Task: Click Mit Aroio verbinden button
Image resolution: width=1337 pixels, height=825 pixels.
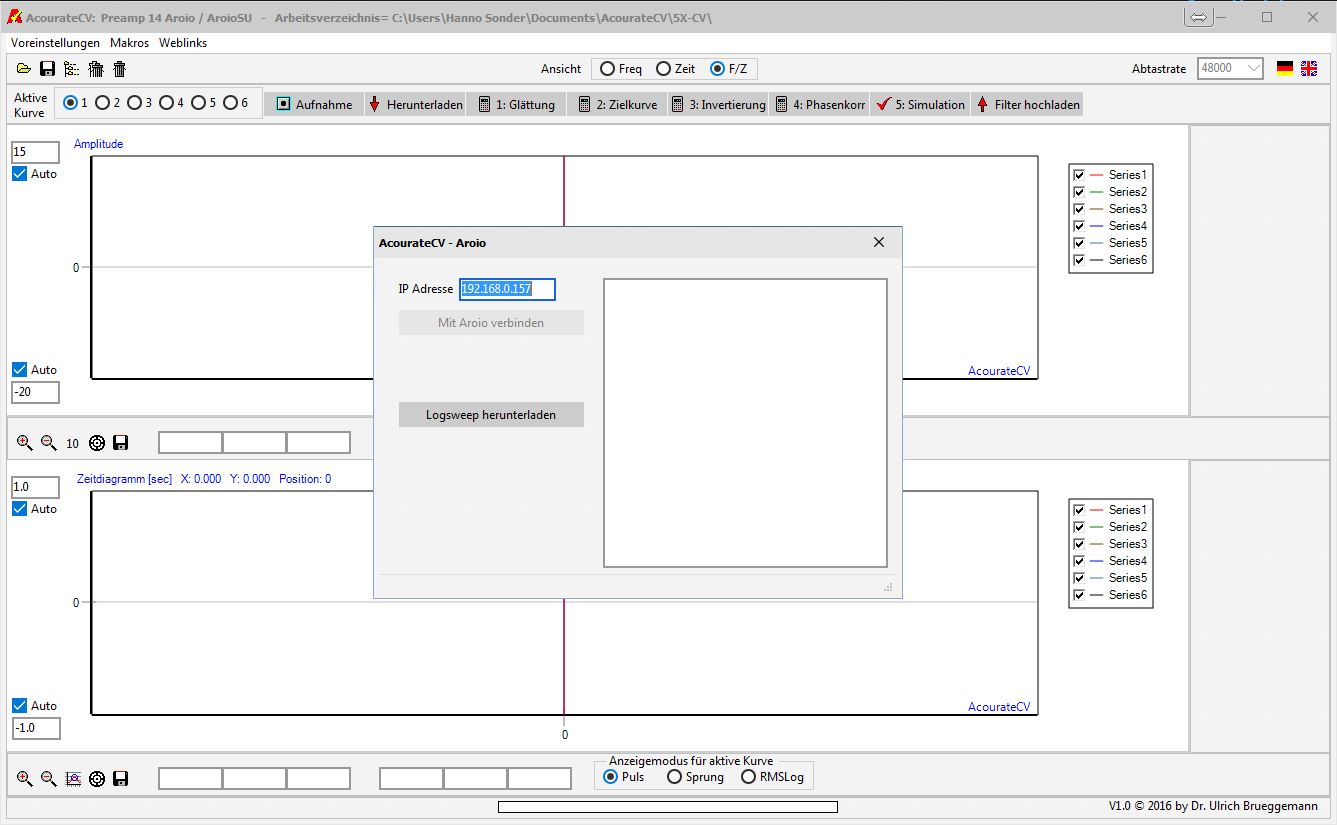Action: [491, 323]
